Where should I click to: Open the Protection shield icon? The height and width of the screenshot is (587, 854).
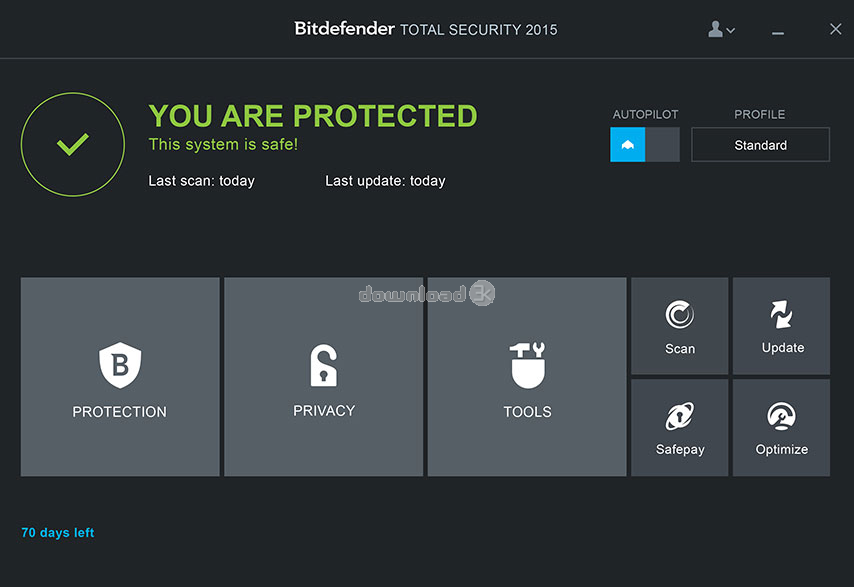120,365
